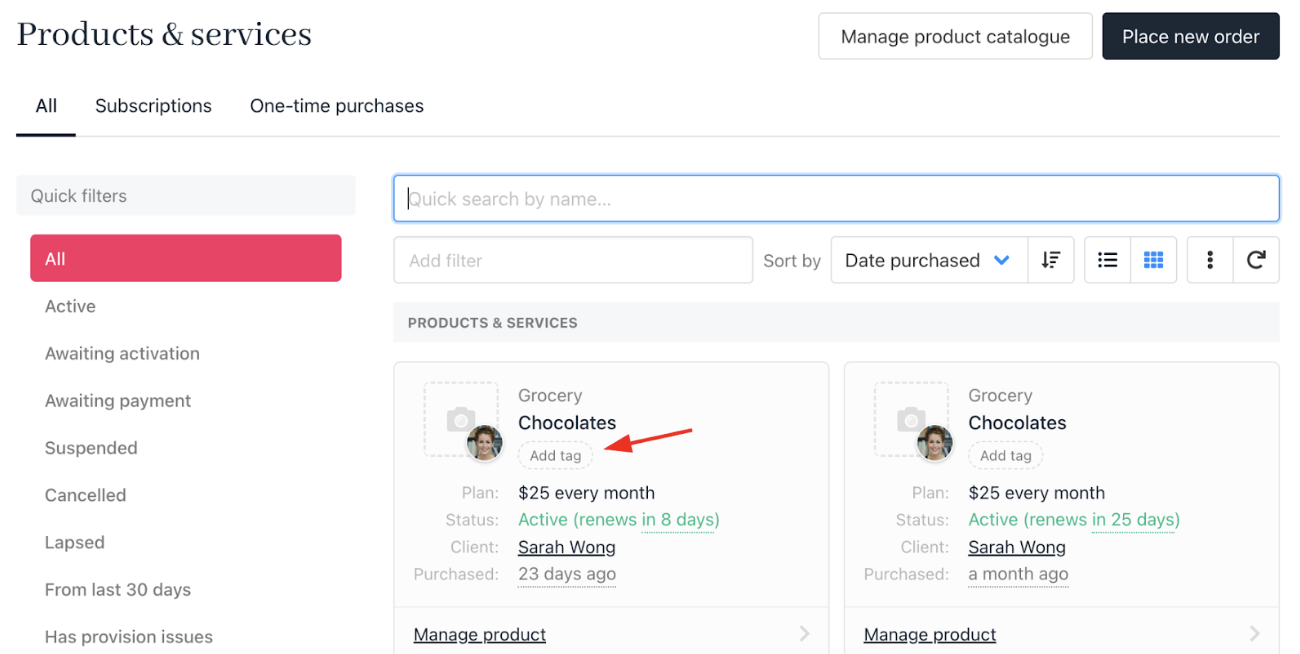
Task: Open the three-dot more options menu
Action: click(x=1210, y=260)
